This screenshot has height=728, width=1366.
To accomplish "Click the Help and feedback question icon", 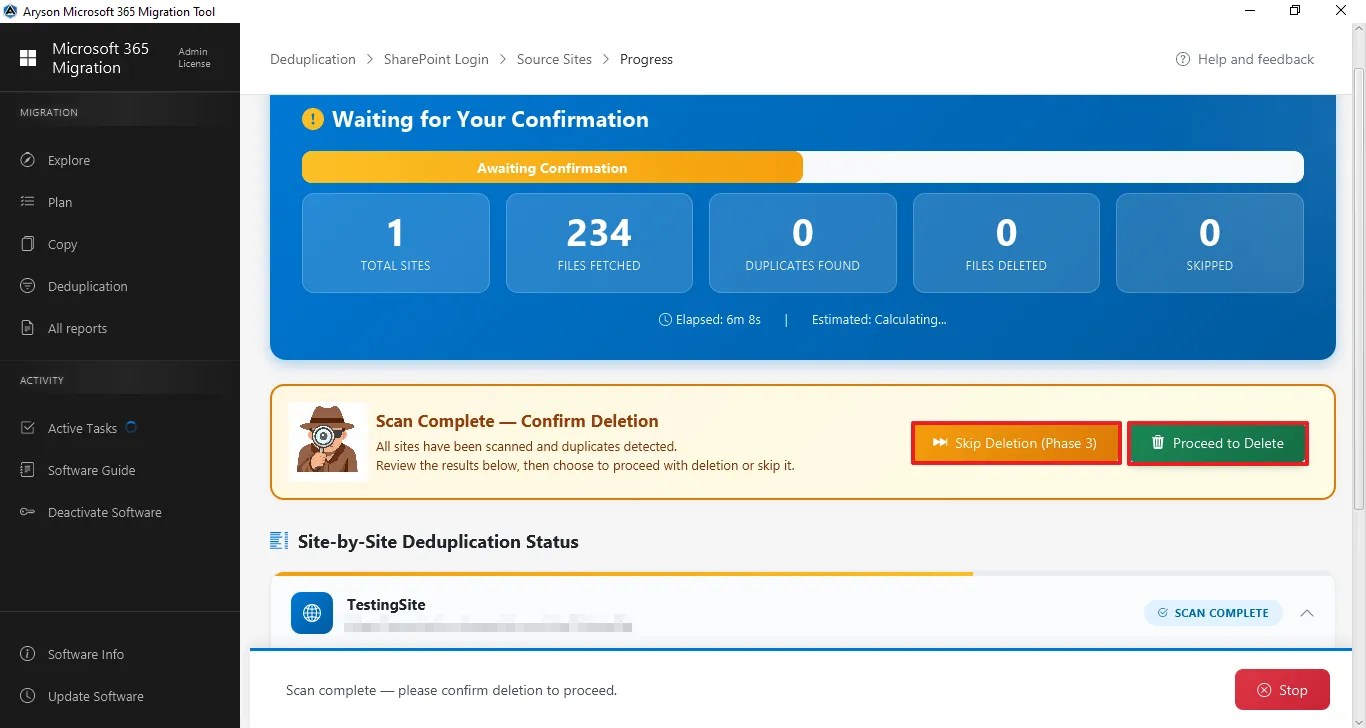I will tap(1183, 59).
